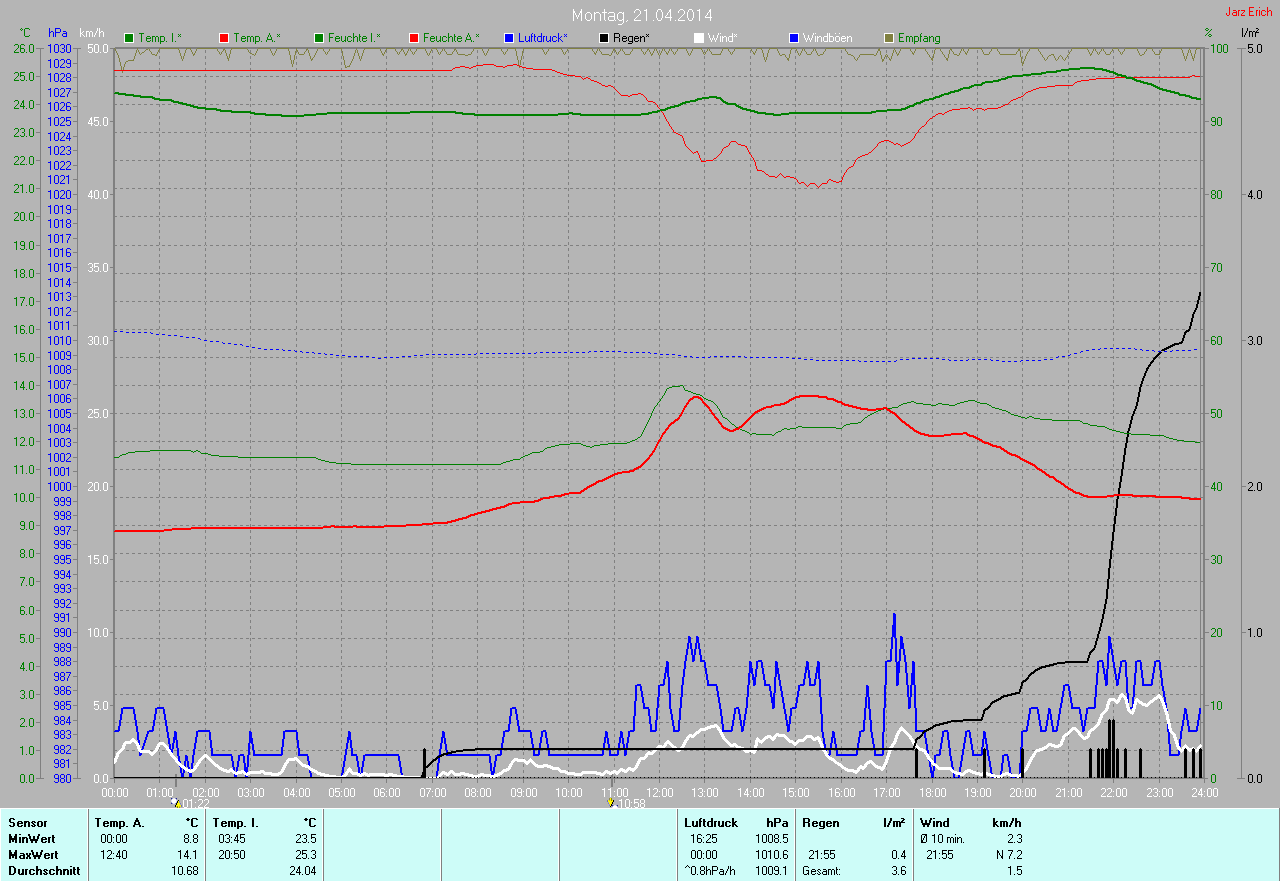Click the blue swatch beside Luftdruck*

click(509, 38)
